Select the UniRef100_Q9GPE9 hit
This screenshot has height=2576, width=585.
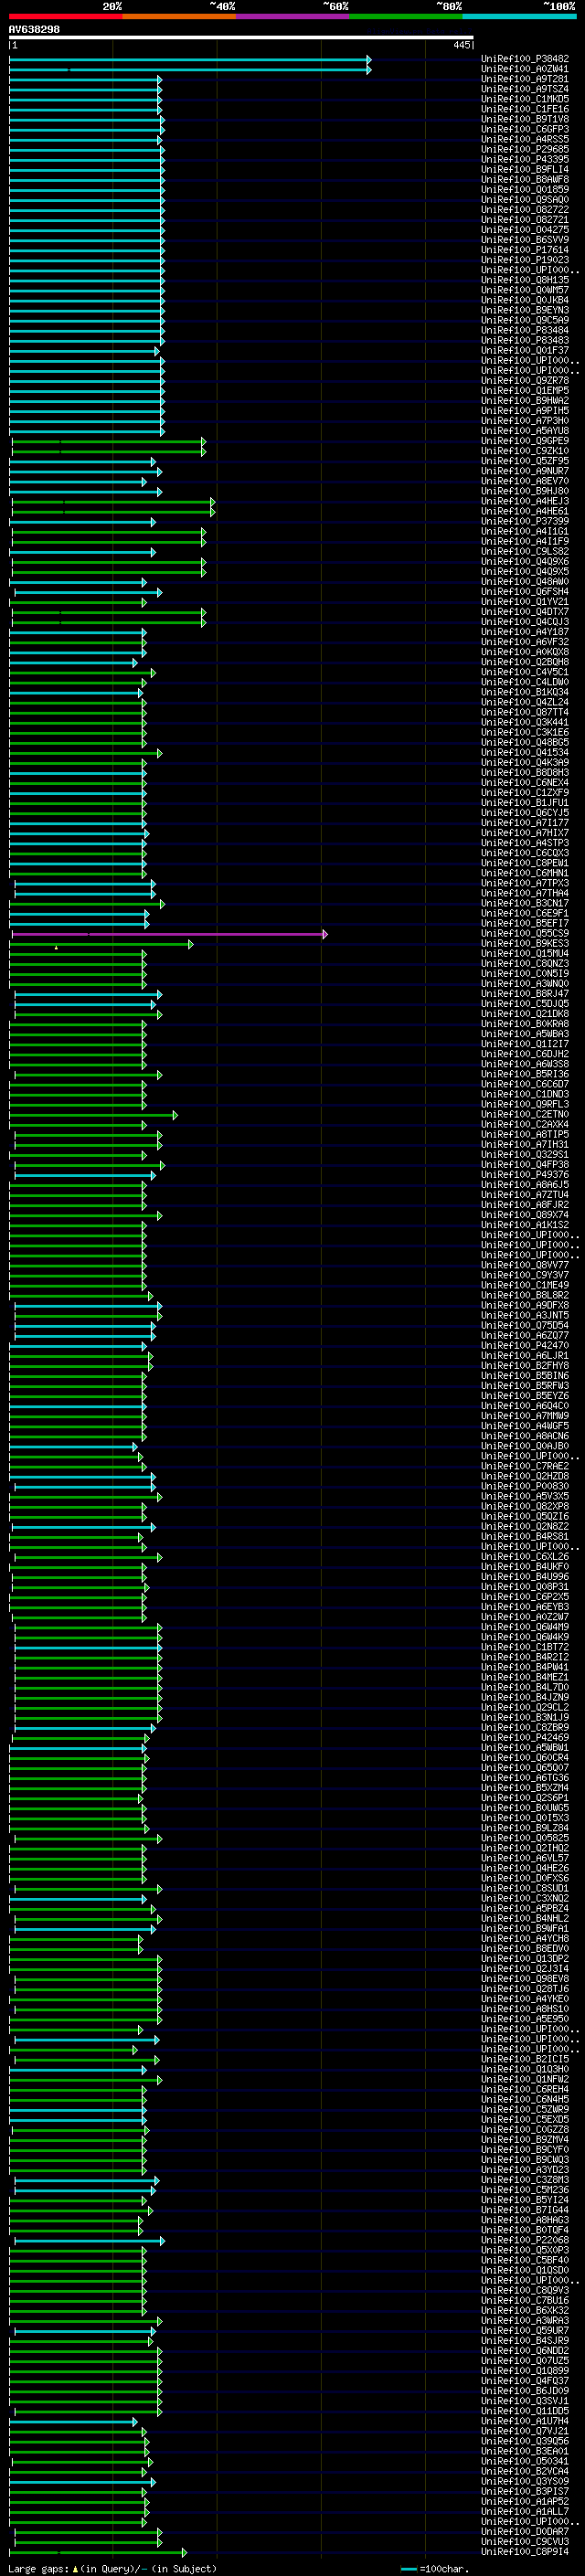(x=525, y=441)
